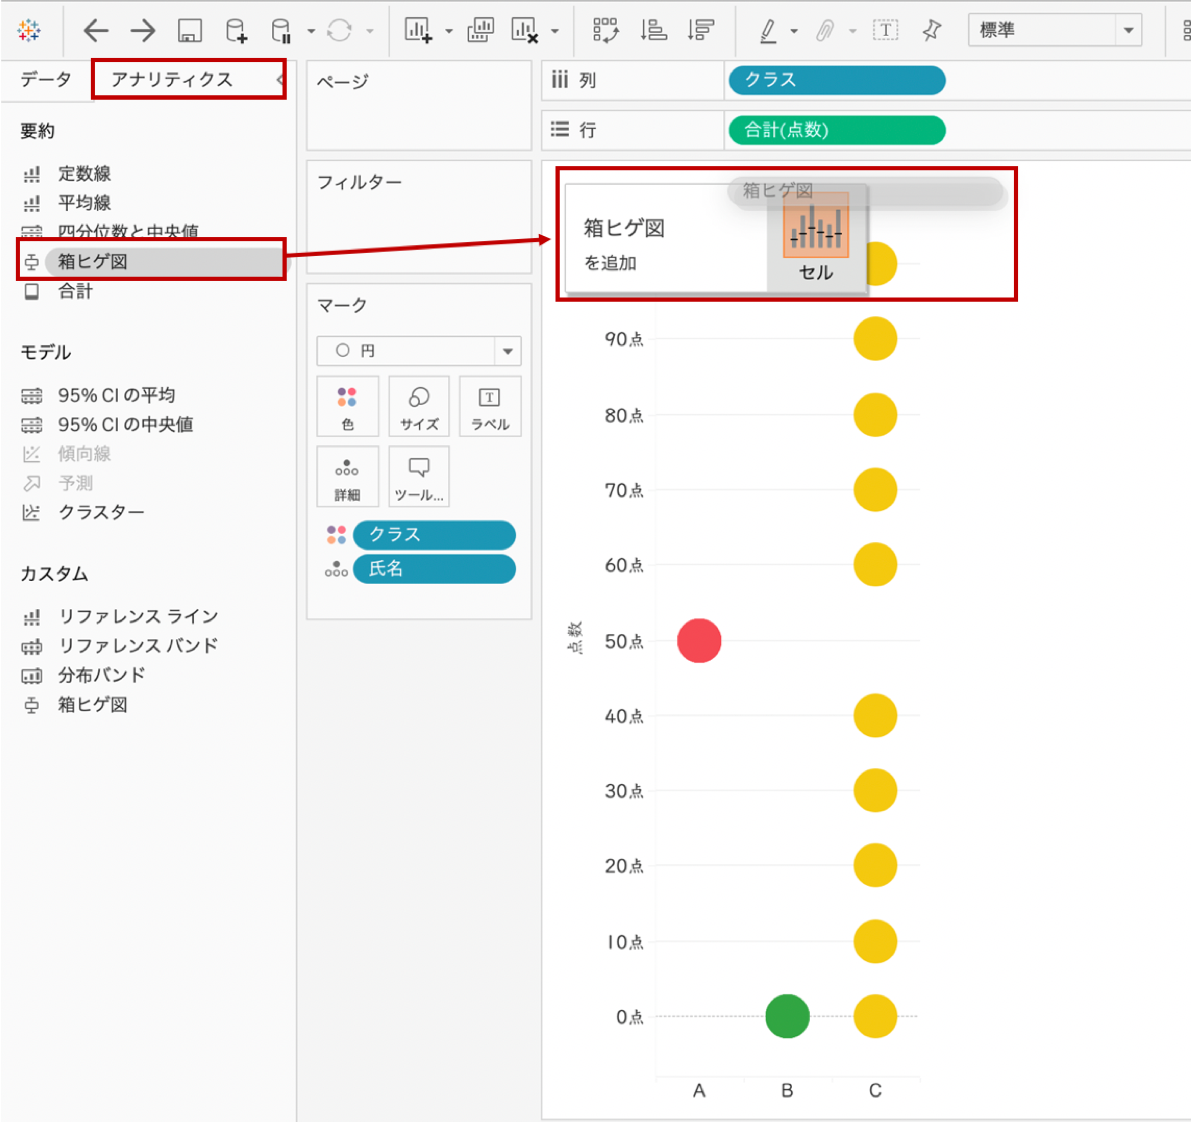The width and height of the screenshot is (1191, 1122).
Task: Open the new worksheet dropdown arrow
Action: pos(449,31)
